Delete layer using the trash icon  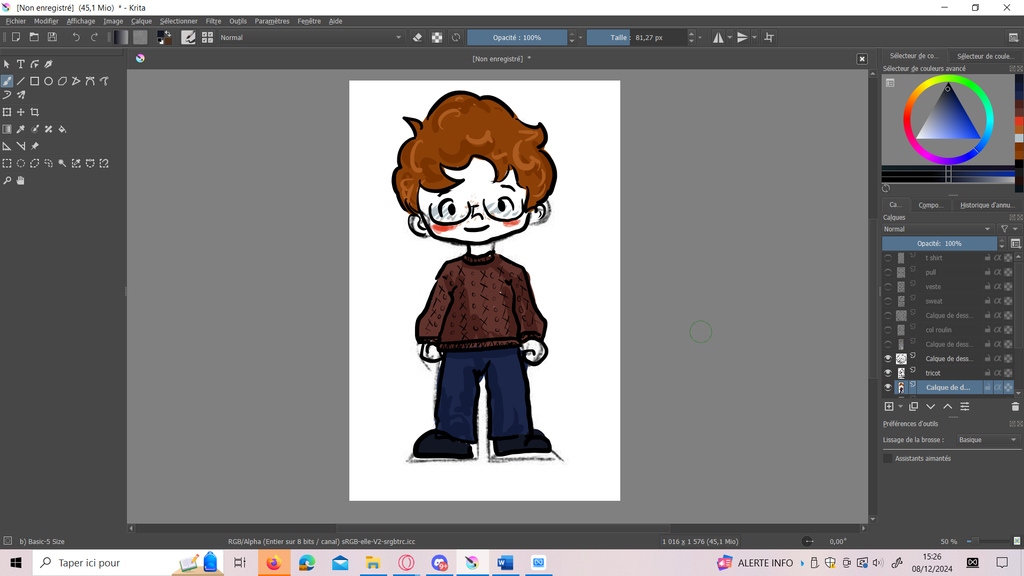(1015, 407)
